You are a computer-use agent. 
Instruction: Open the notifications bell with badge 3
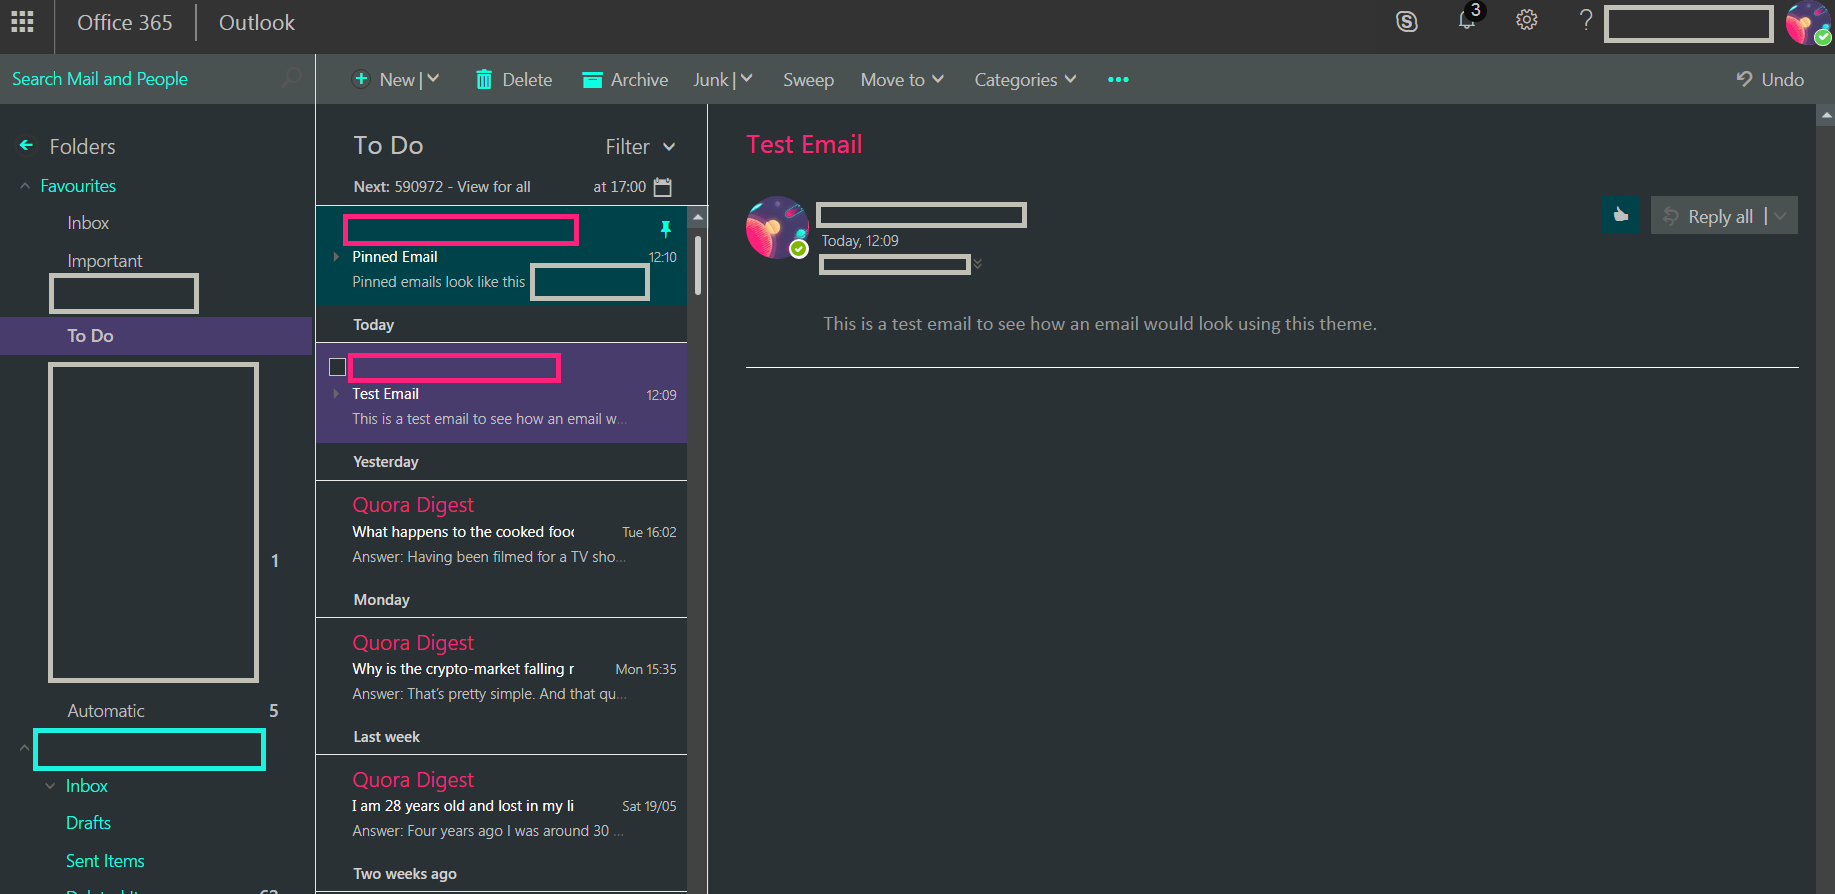[x=1467, y=20]
